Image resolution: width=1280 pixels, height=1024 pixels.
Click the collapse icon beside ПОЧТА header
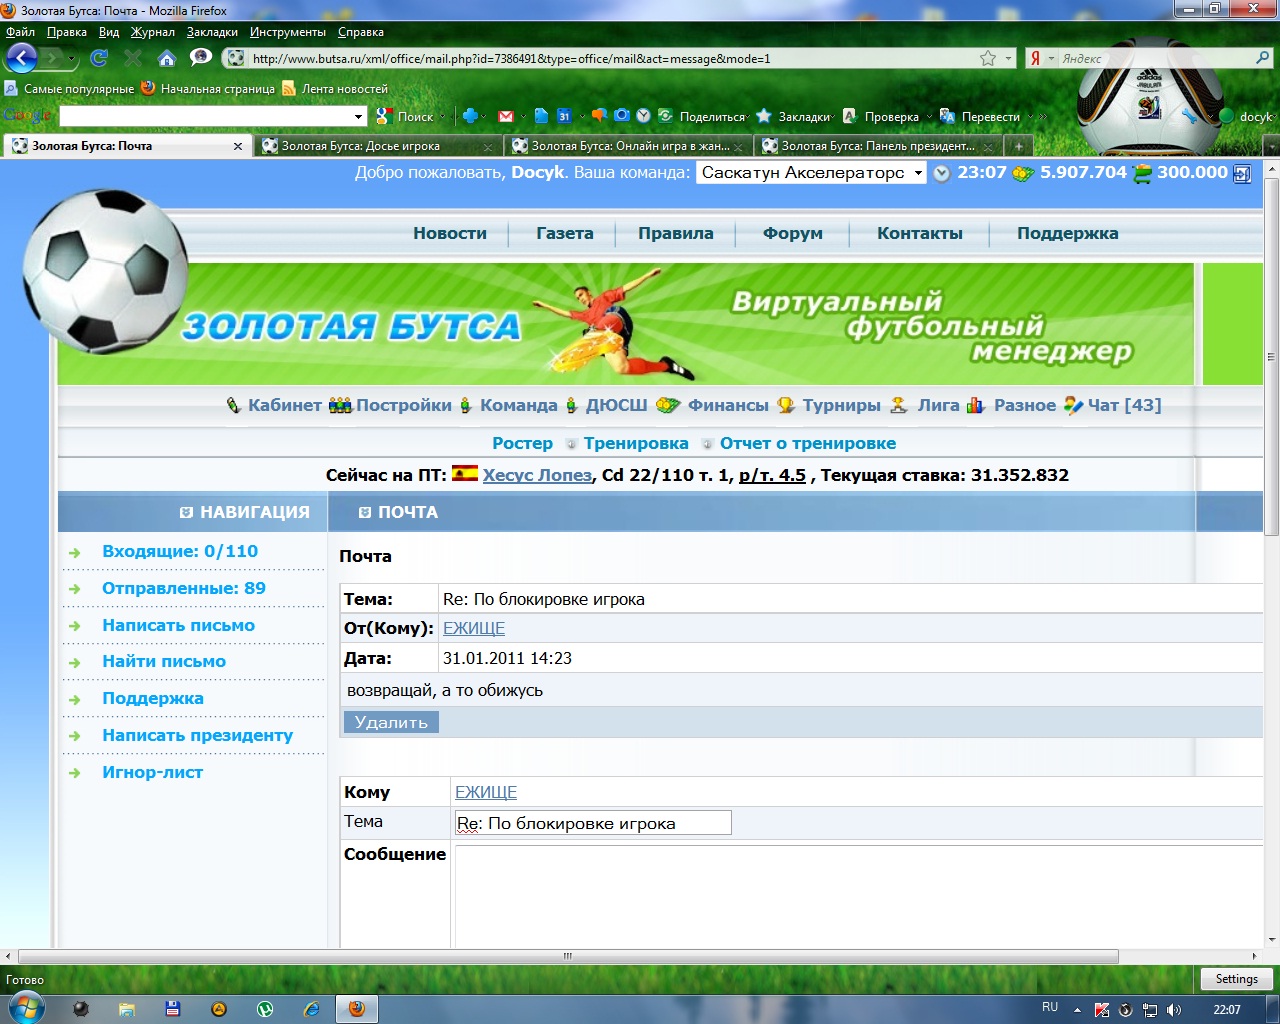point(364,512)
